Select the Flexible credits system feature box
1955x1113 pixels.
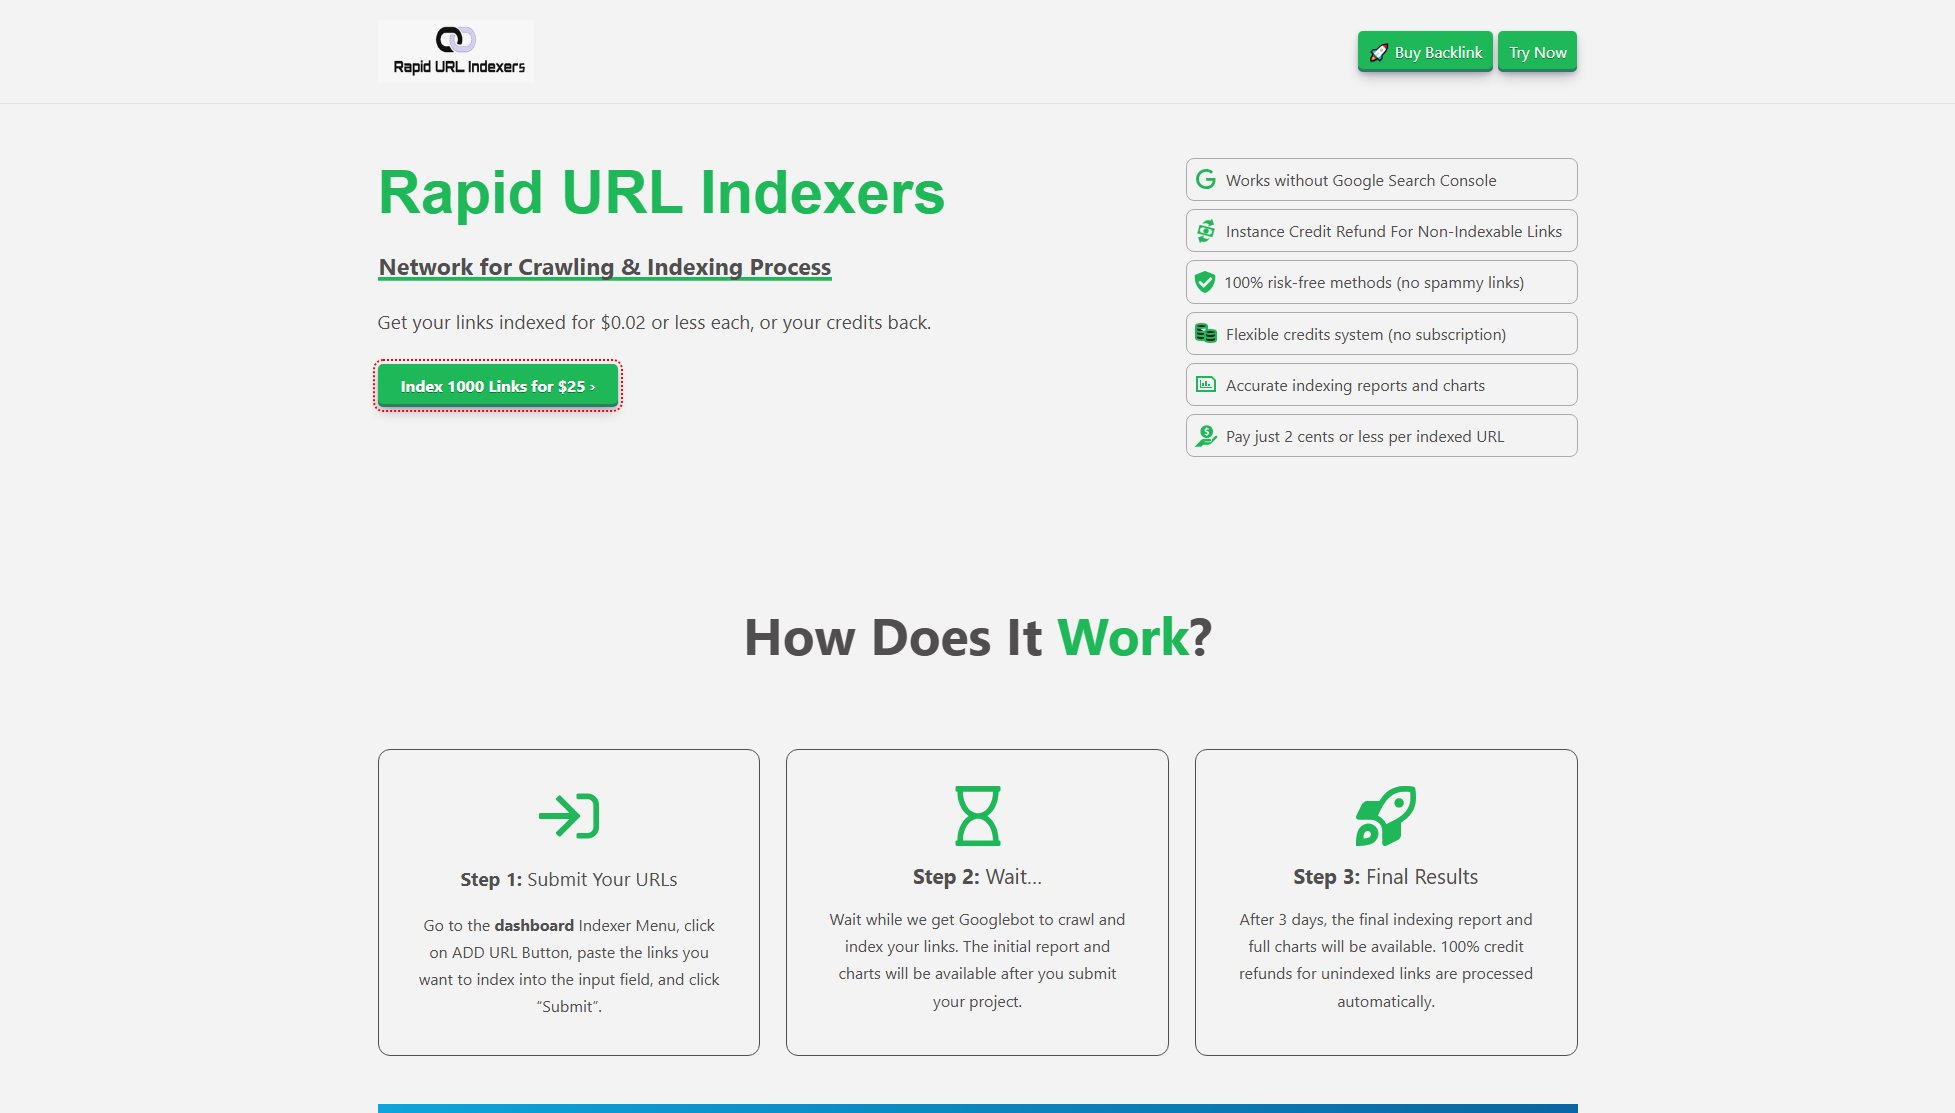coord(1381,334)
